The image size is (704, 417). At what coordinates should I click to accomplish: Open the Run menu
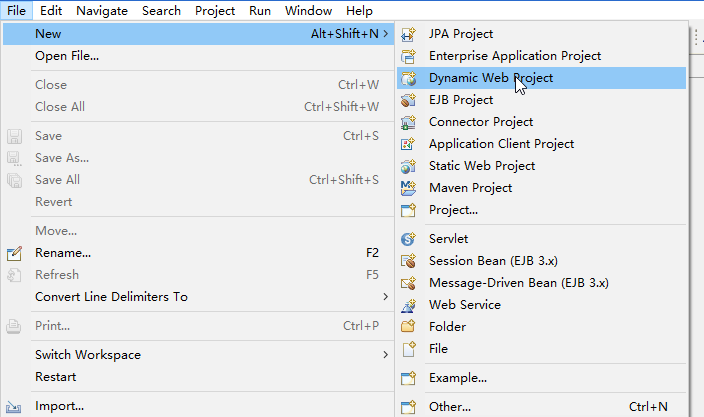click(260, 10)
